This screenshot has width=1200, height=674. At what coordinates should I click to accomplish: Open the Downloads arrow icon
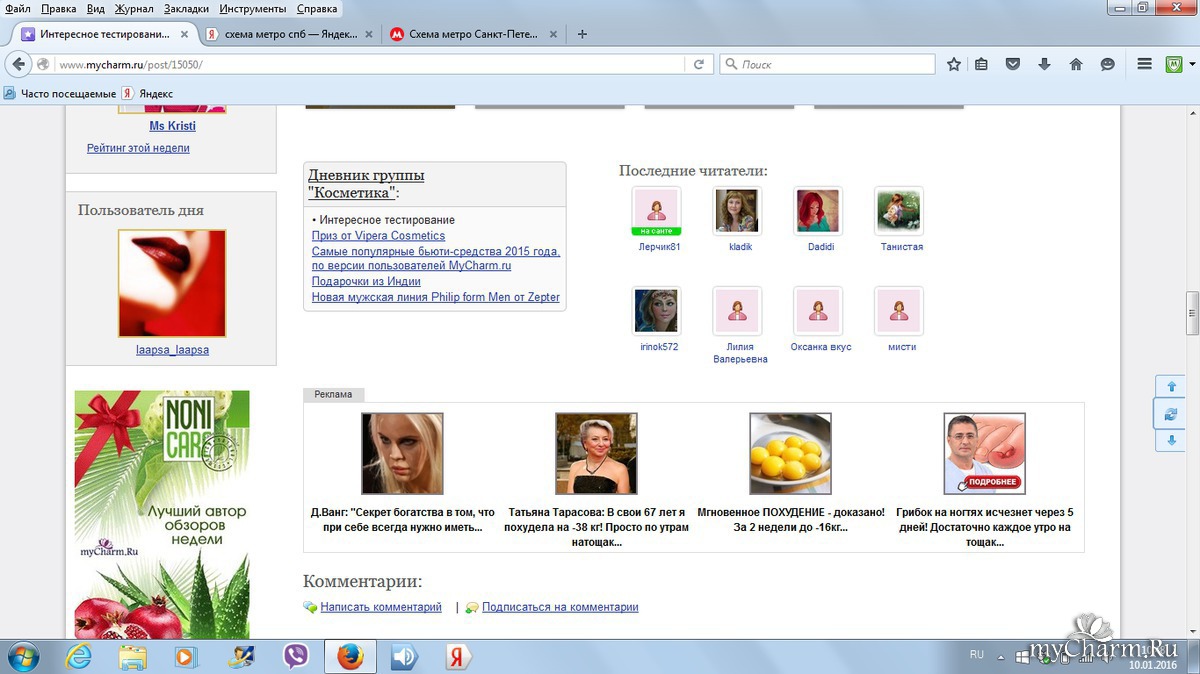point(1044,64)
